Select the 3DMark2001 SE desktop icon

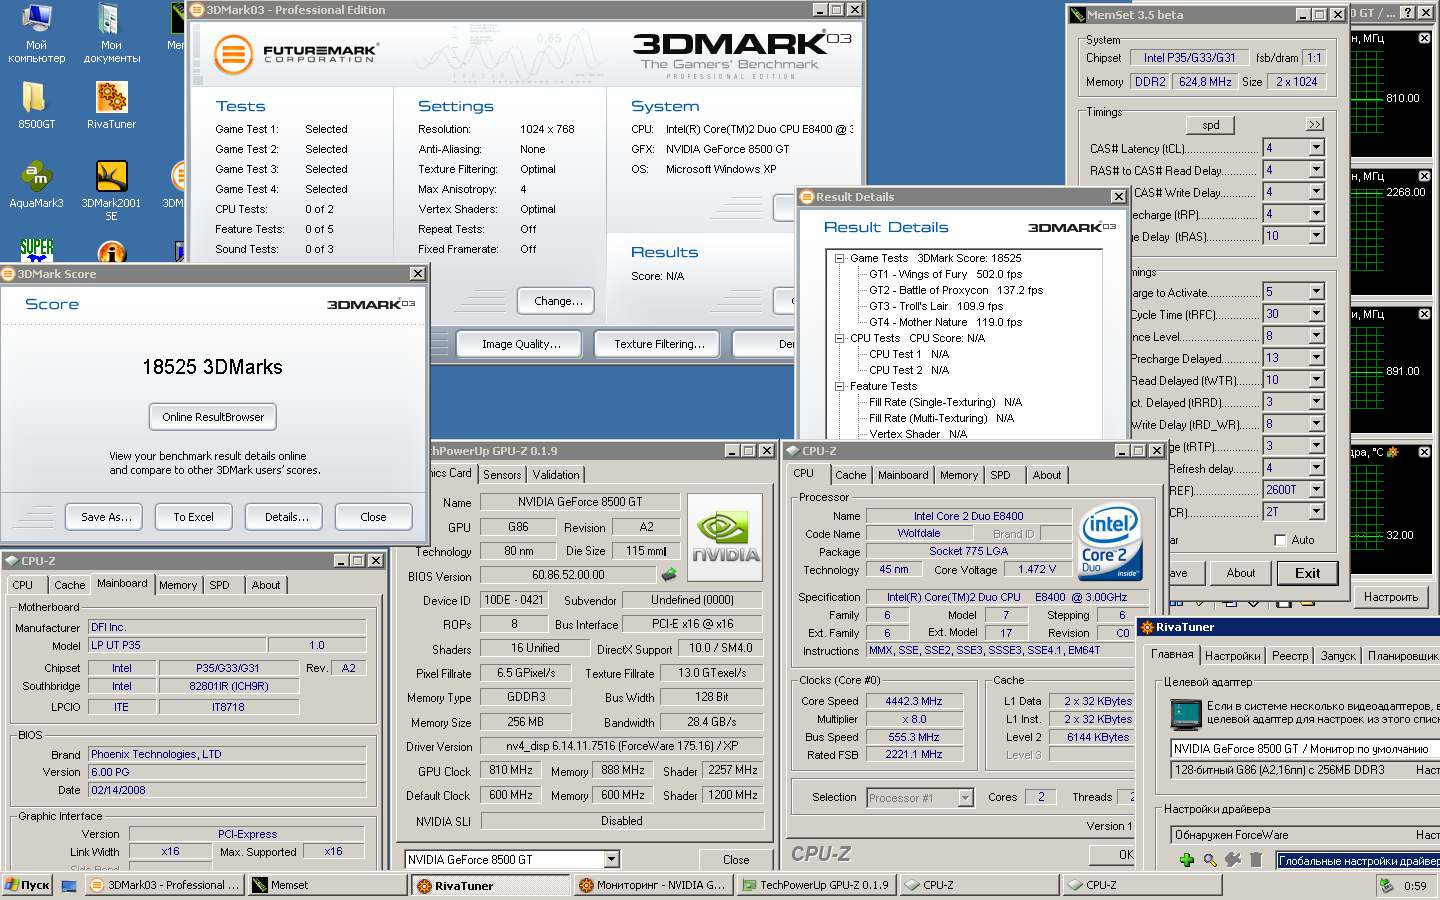click(111, 190)
